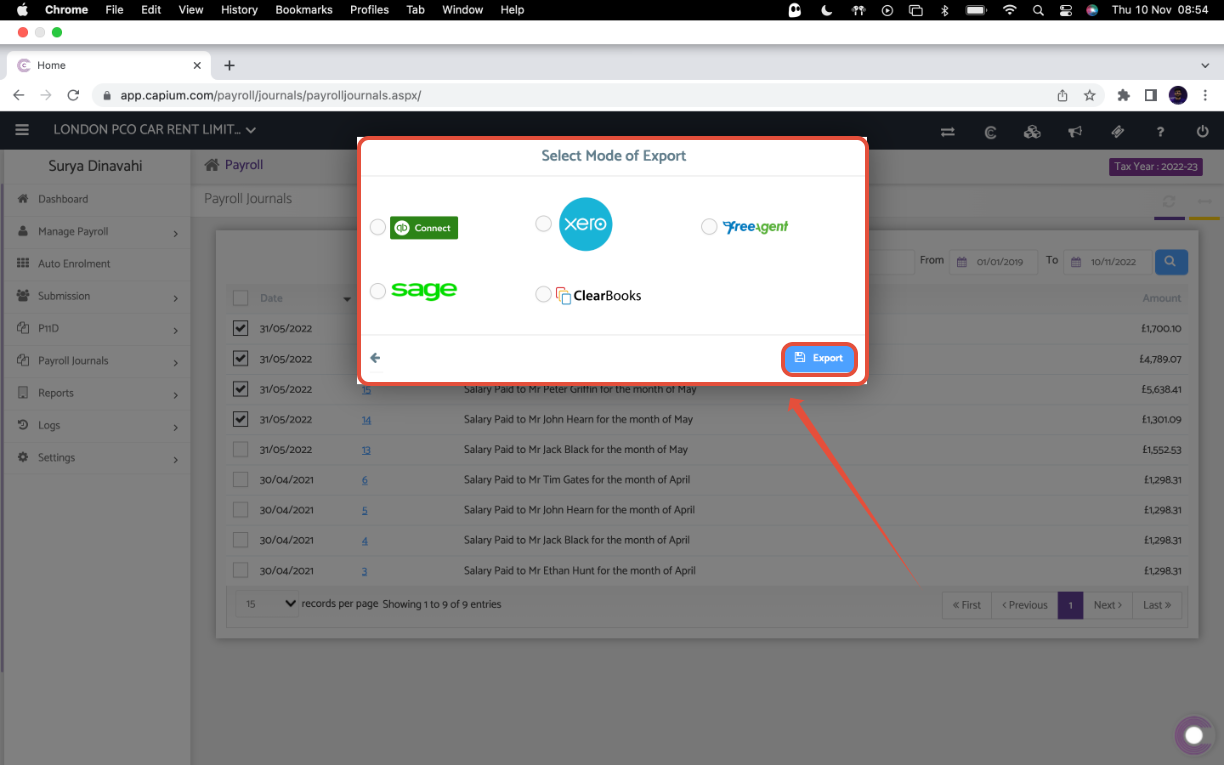Uncheck the £4,789.07 journal row
The height and width of the screenshot is (765, 1224).
[x=240, y=358]
